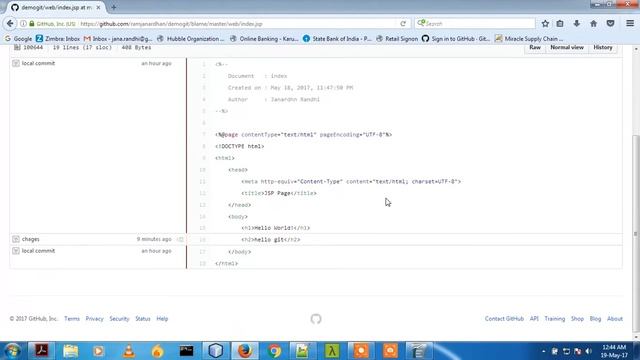
Task: Click the '9 minutes ago' timestamp
Action: click(154, 239)
